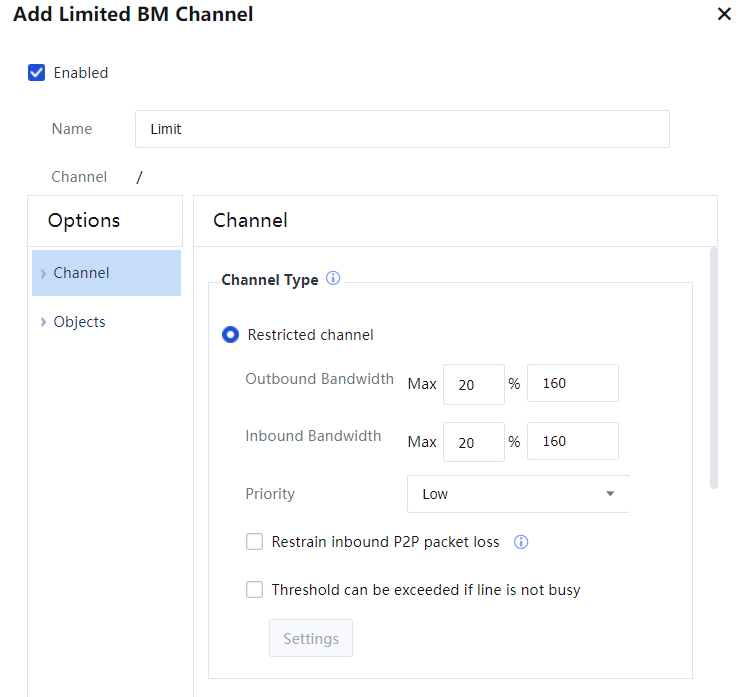741x697 pixels.
Task: Click the disabled Settings button
Action: pos(311,639)
